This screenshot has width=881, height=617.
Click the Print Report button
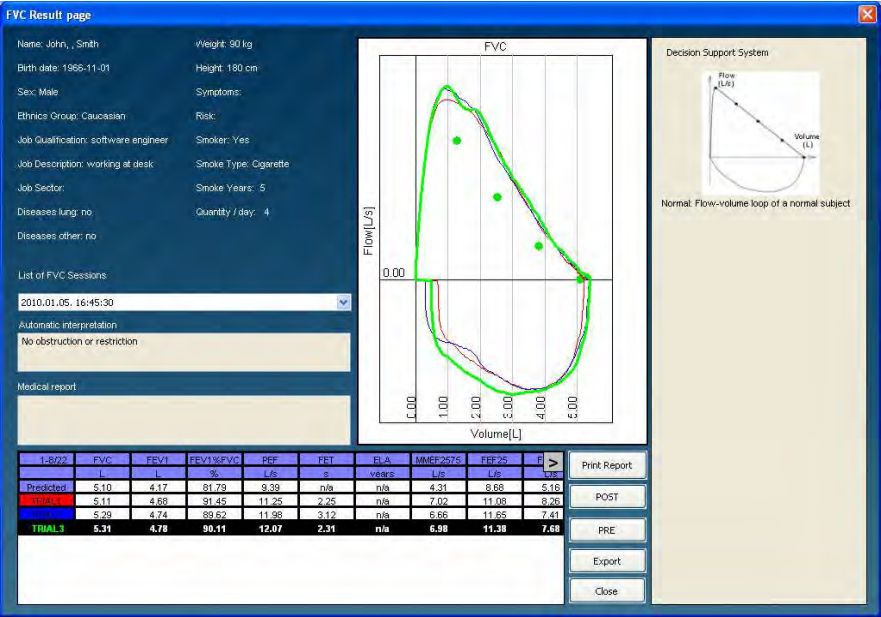pyautogui.click(x=605, y=466)
